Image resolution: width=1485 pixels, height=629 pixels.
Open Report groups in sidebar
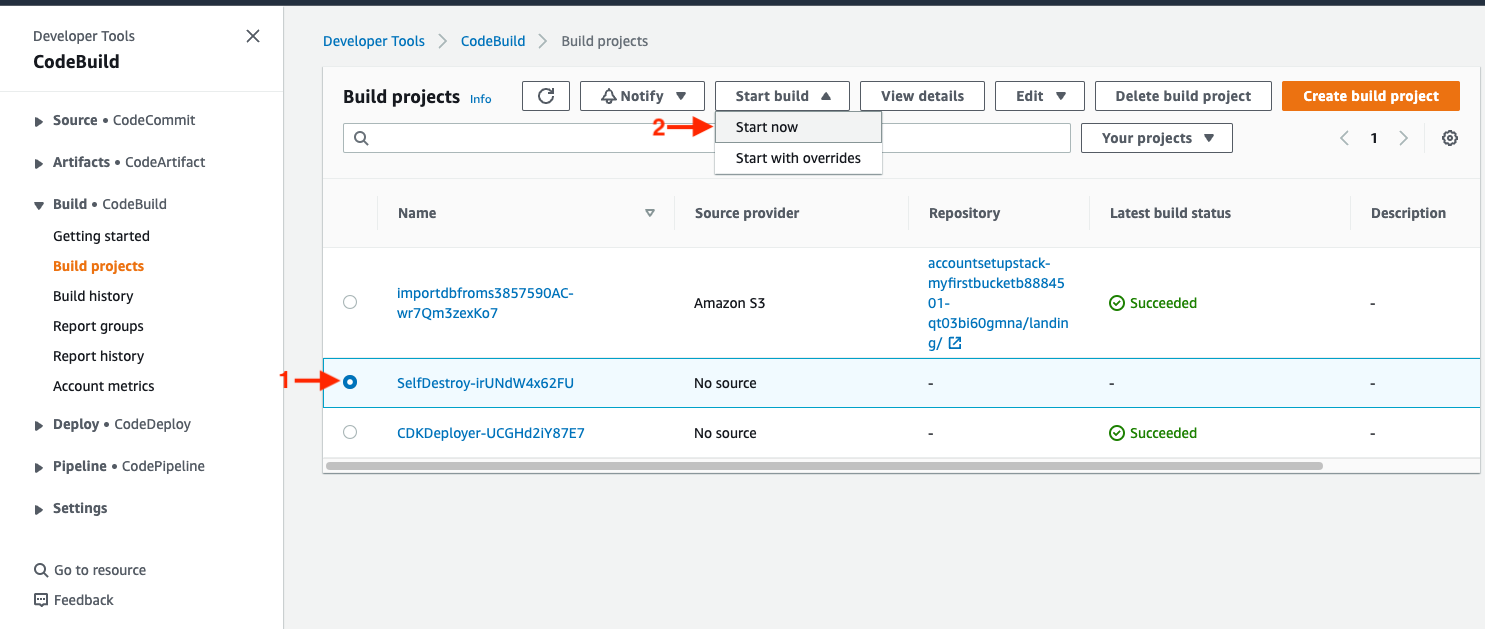[98, 326]
